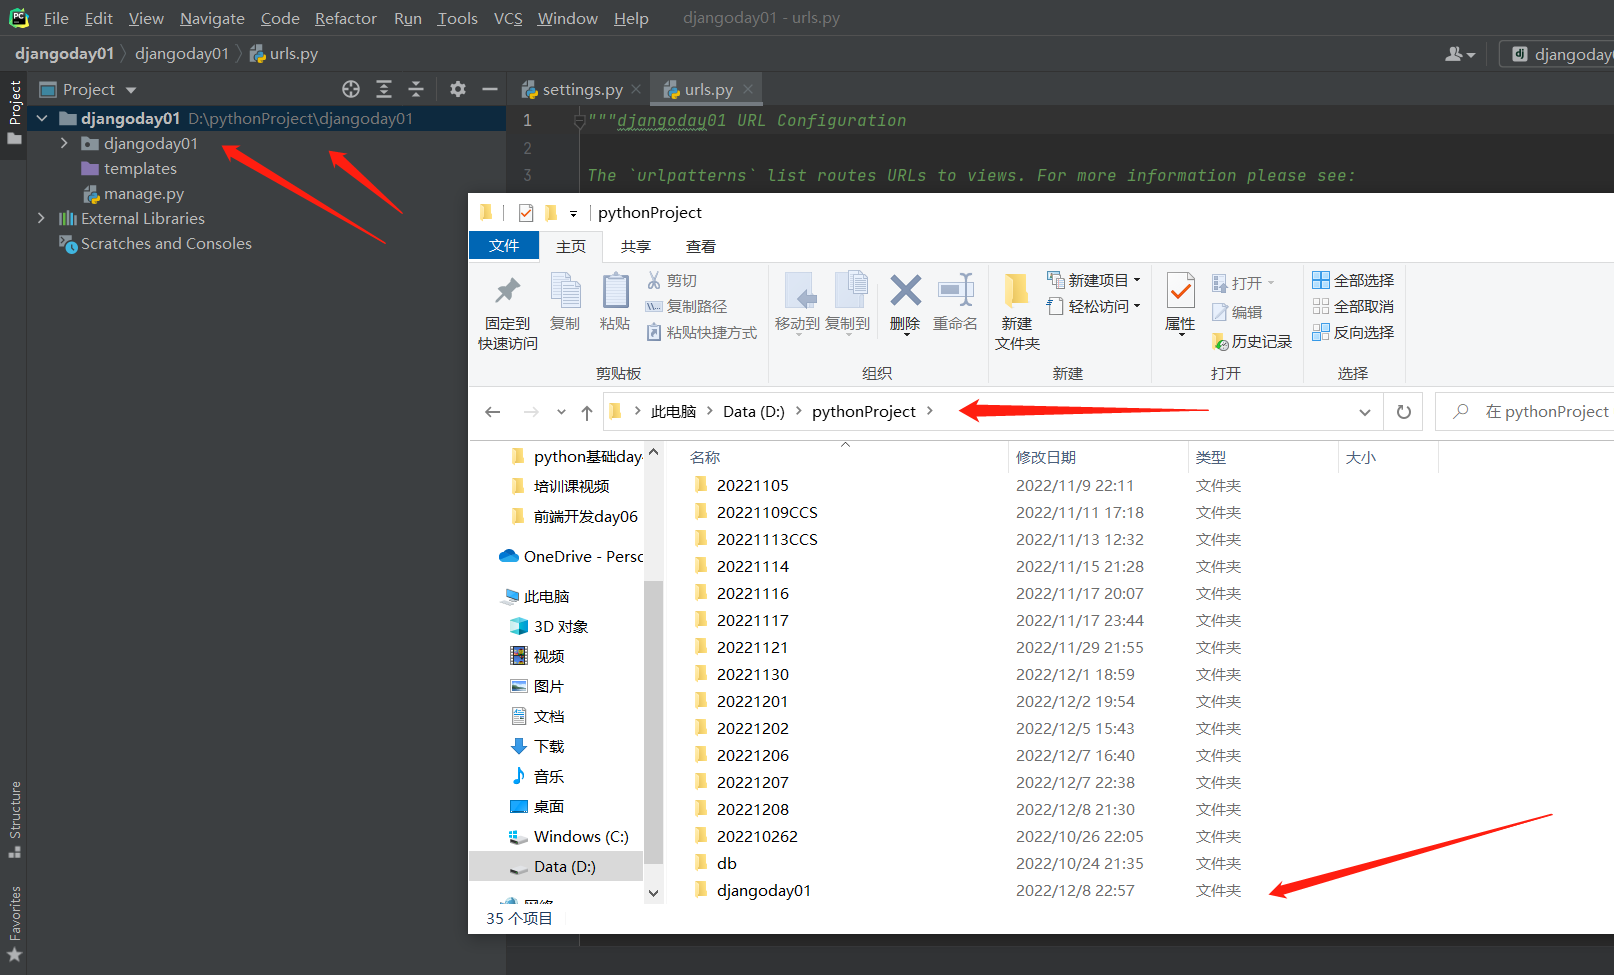Screen dimensions: 1614x975
Task: Open recent locations dropdown arrow in Explorer
Action: pyautogui.click(x=561, y=412)
